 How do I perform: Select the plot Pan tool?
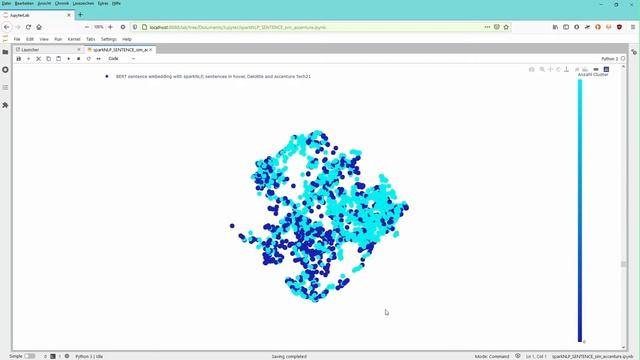(x=550, y=69)
